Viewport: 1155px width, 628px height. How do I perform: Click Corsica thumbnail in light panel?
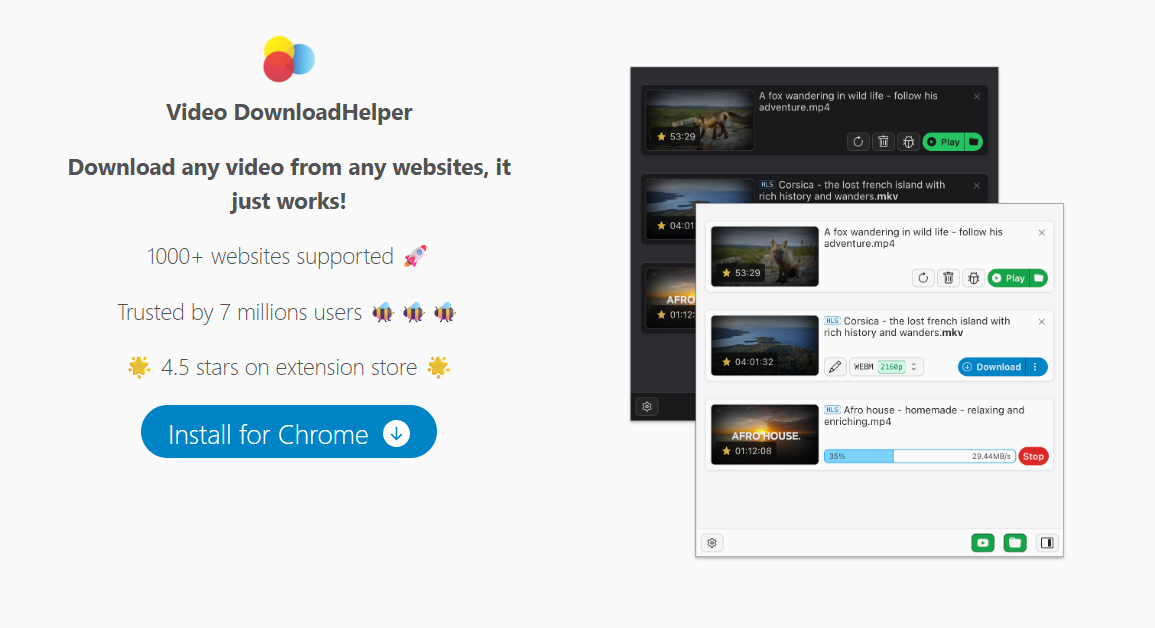[x=765, y=345]
